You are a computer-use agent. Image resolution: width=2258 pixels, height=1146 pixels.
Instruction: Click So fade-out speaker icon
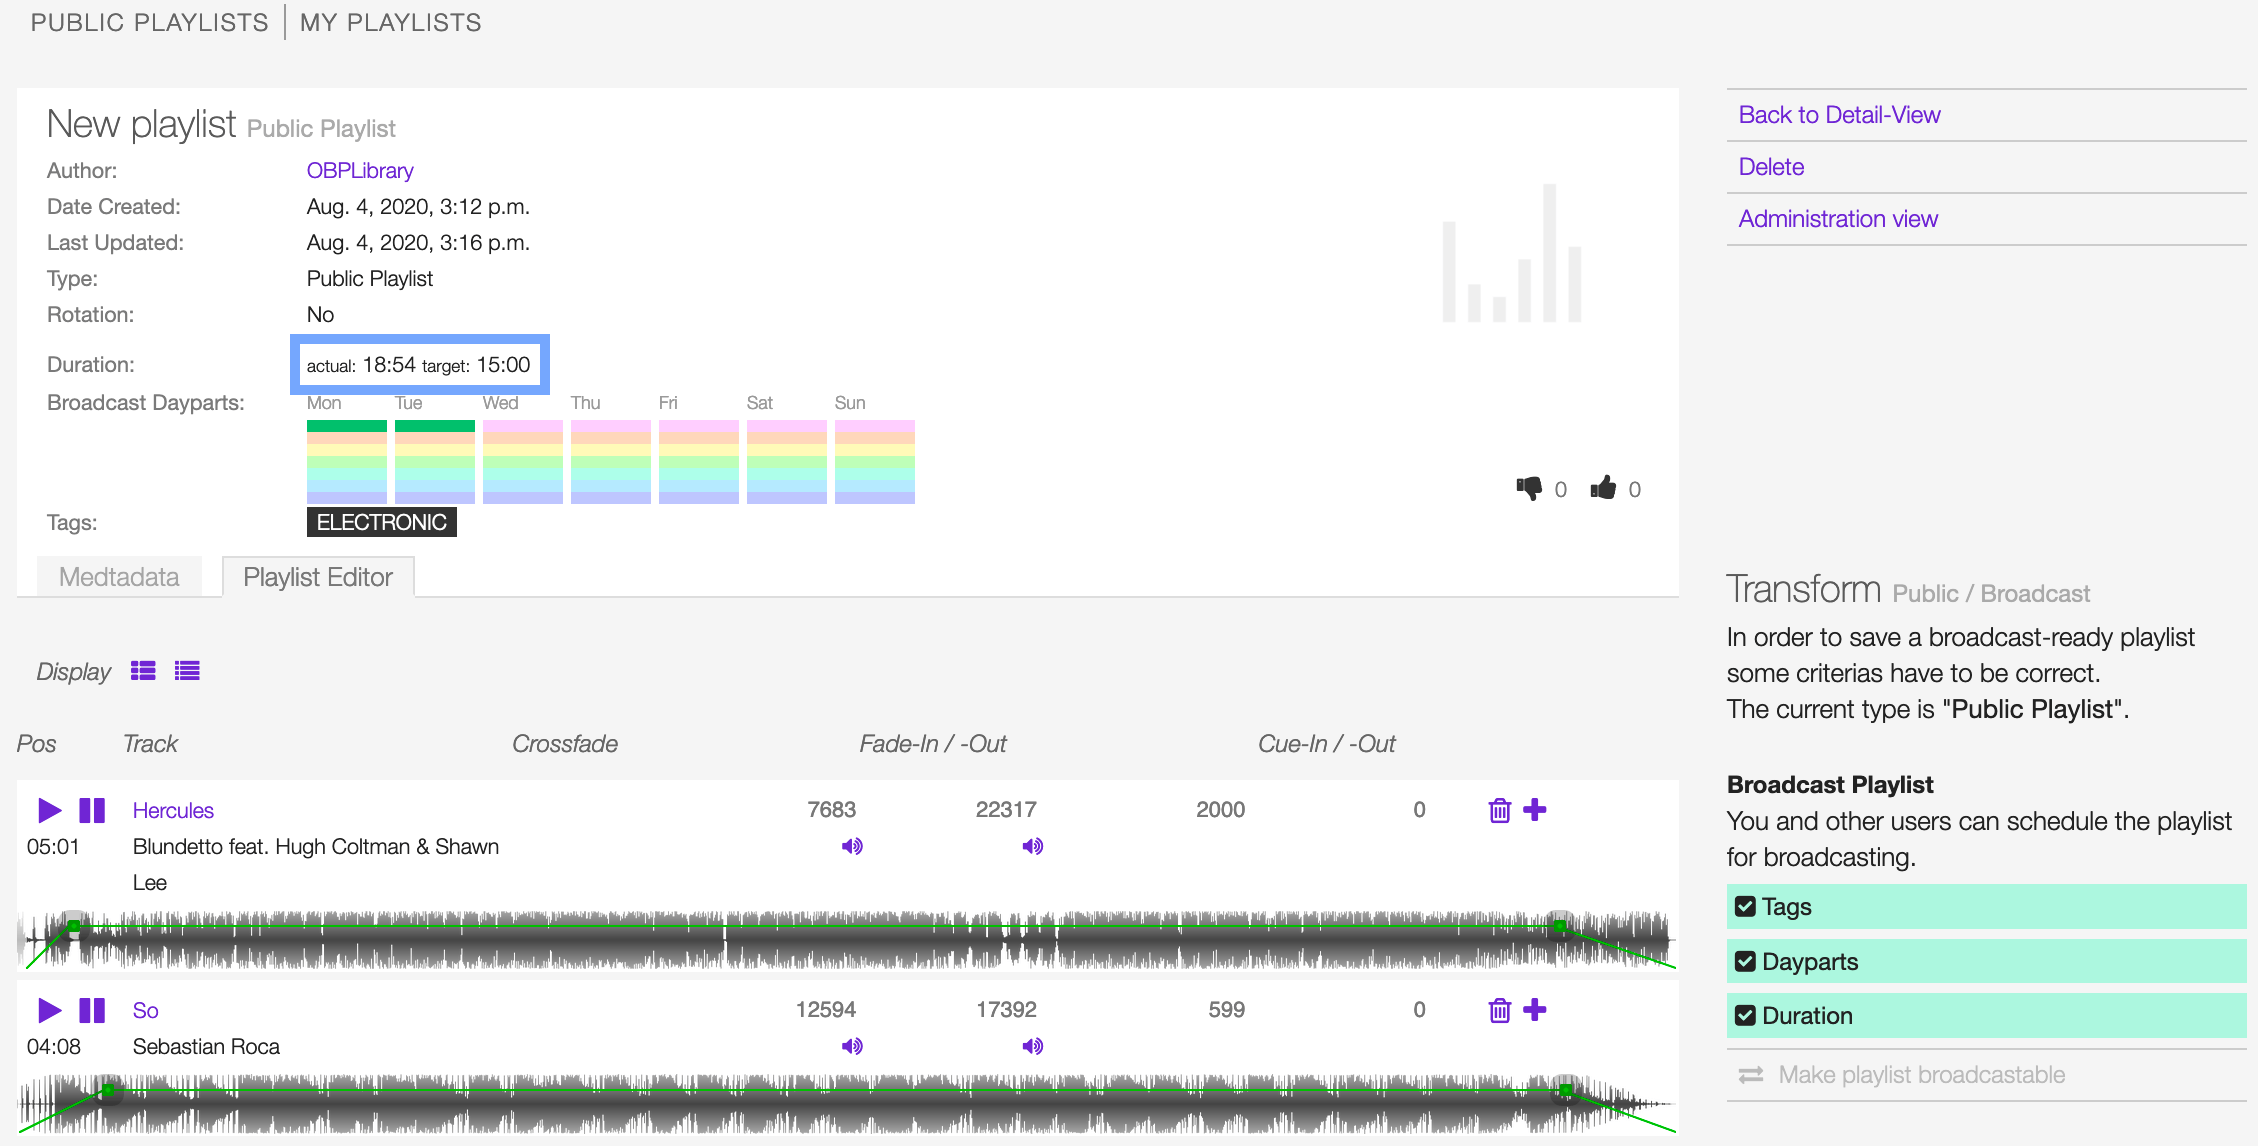[1033, 1046]
